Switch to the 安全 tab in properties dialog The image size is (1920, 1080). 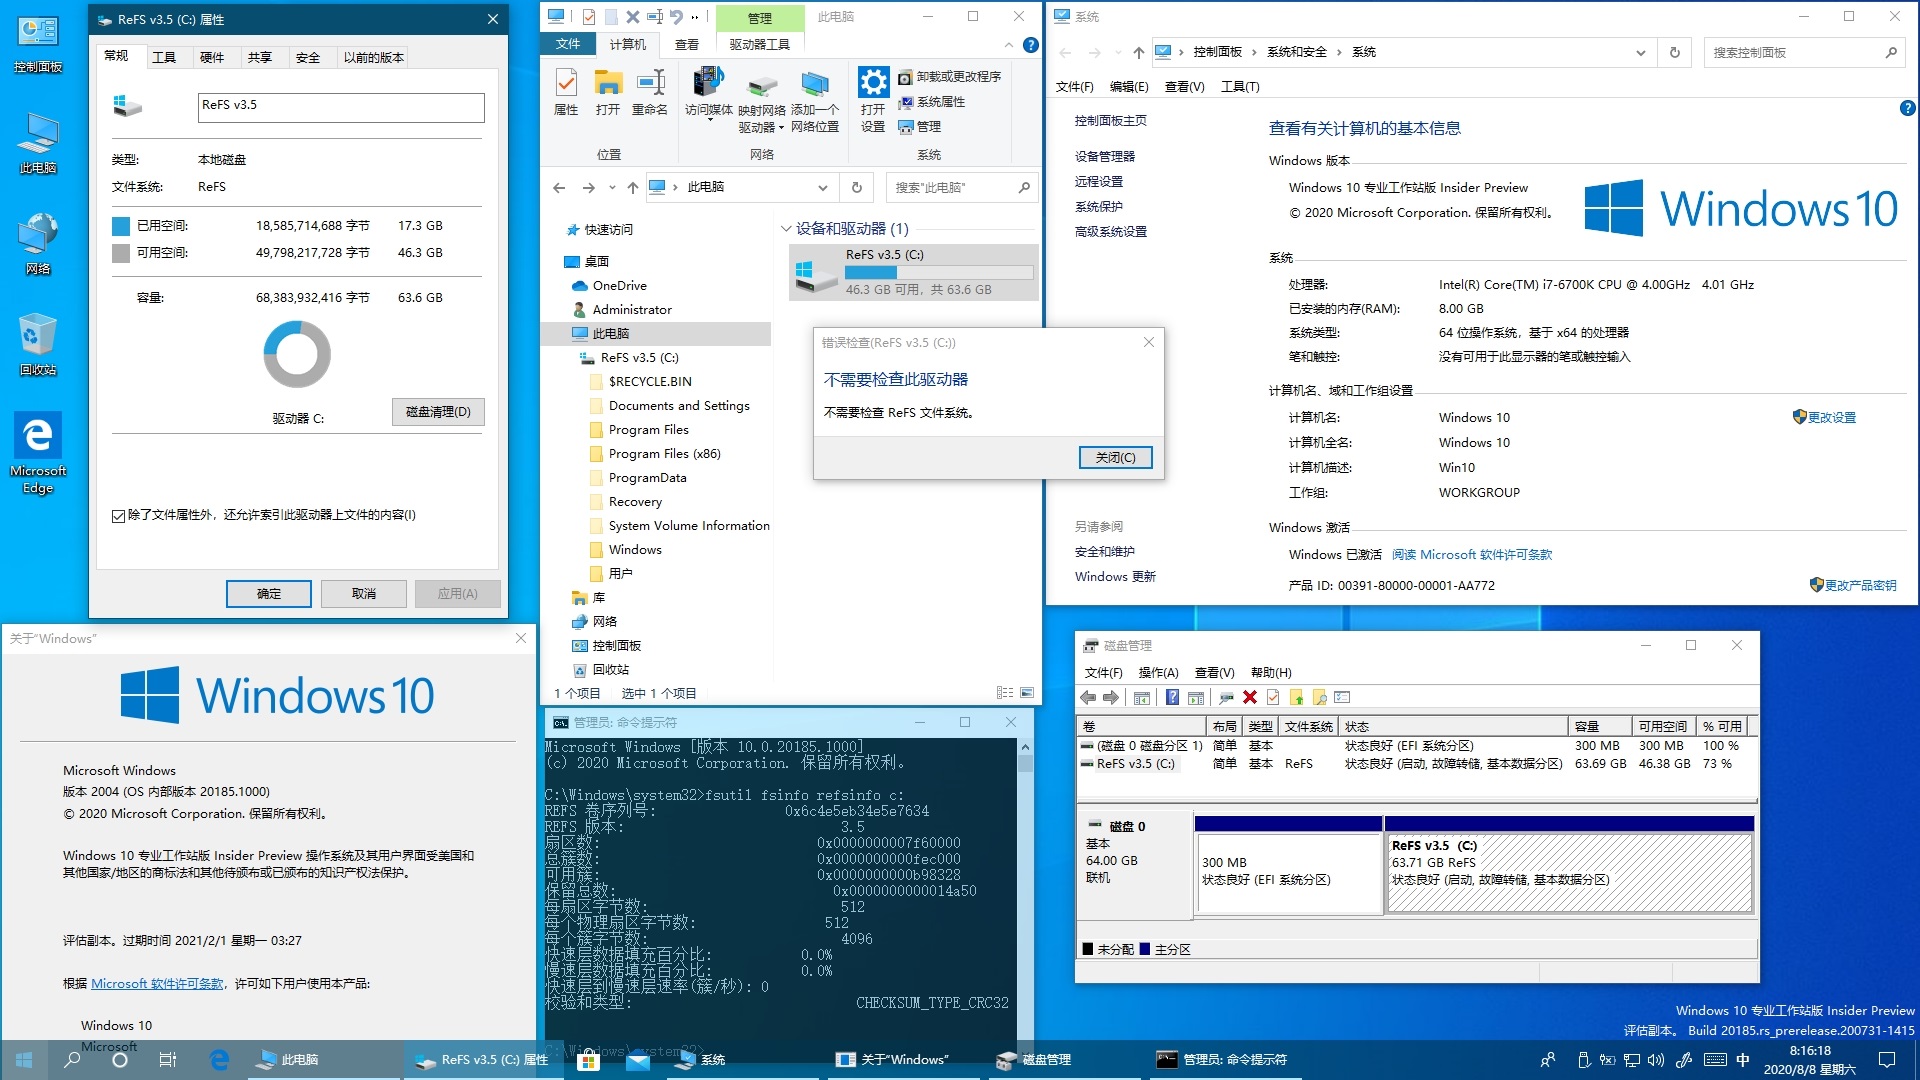coord(308,57)
